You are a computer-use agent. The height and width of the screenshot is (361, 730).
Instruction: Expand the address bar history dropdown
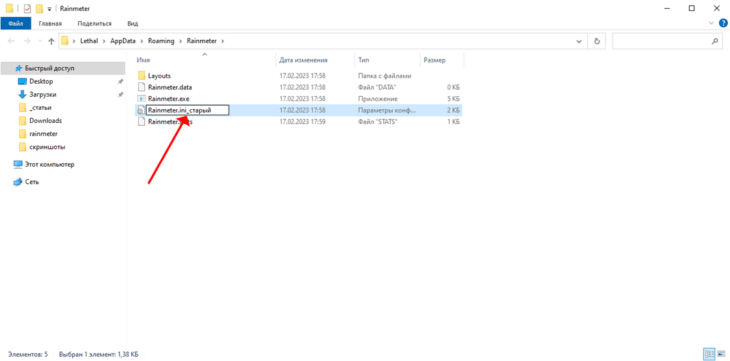point(579,41)
